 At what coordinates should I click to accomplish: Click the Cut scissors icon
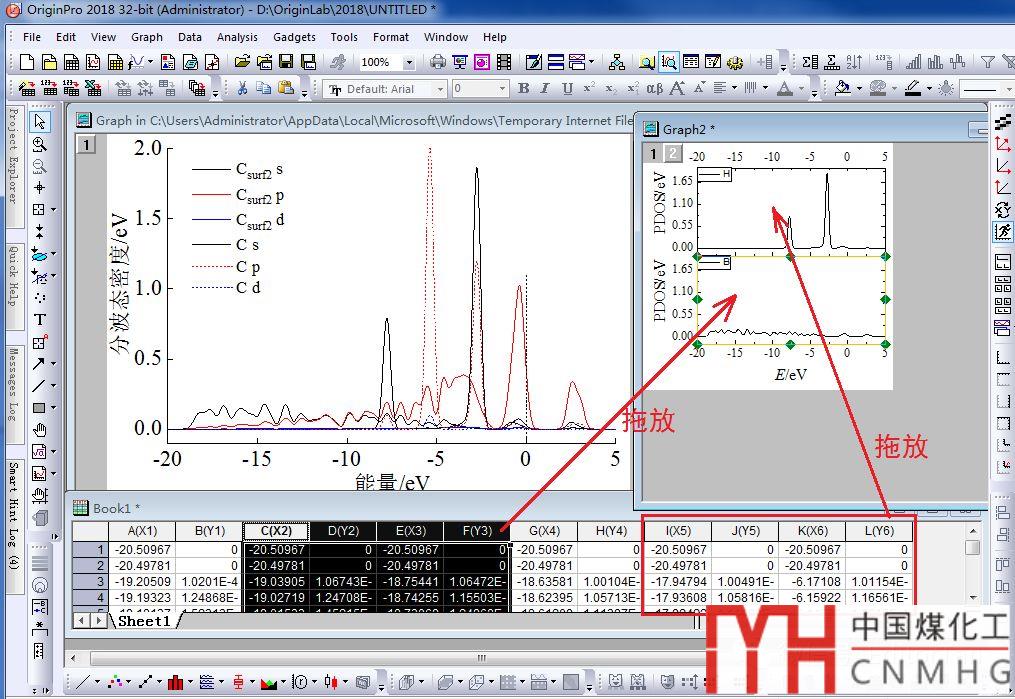pyautogui.click(x=241, y=88)
